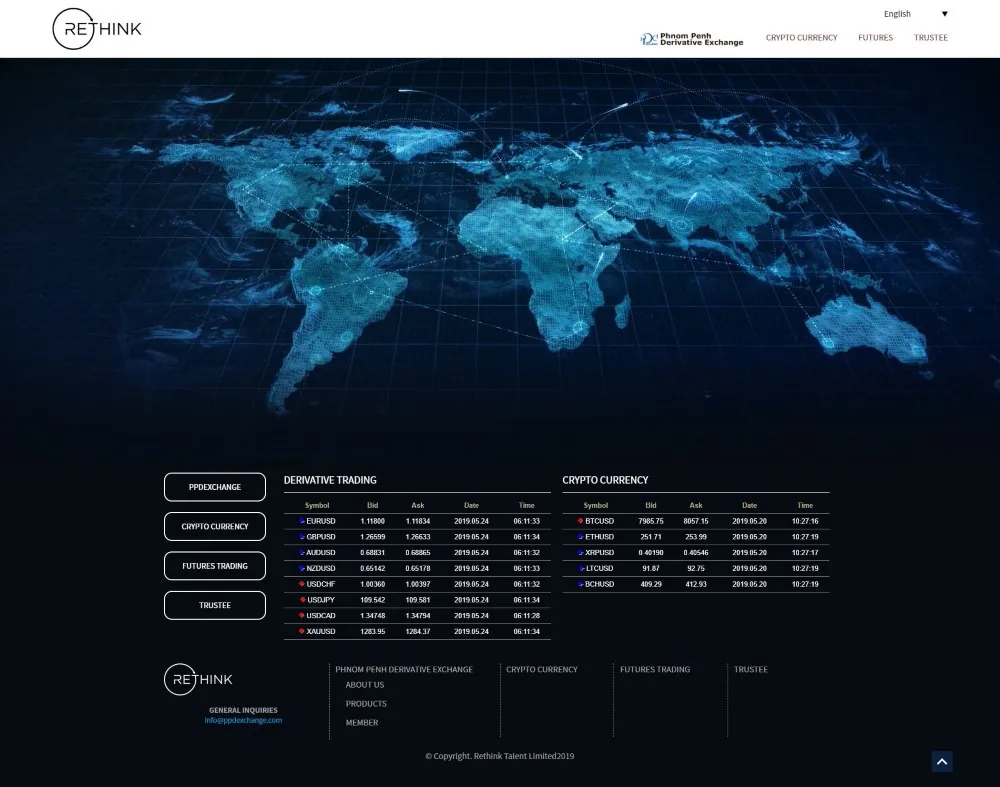Select CRYPTO CURRENCY in top navigation
Image resolution: width=1000 pixels, height=787 pixels.
tap(801, 38)
